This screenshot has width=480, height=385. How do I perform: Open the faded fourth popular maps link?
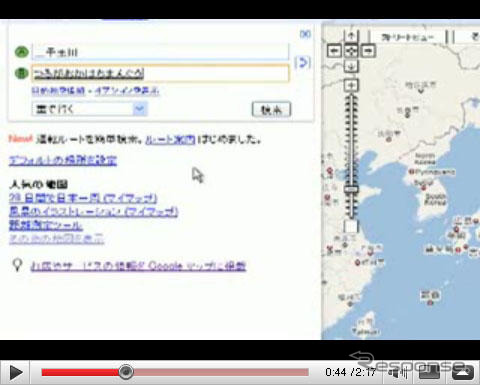point(57,239)
